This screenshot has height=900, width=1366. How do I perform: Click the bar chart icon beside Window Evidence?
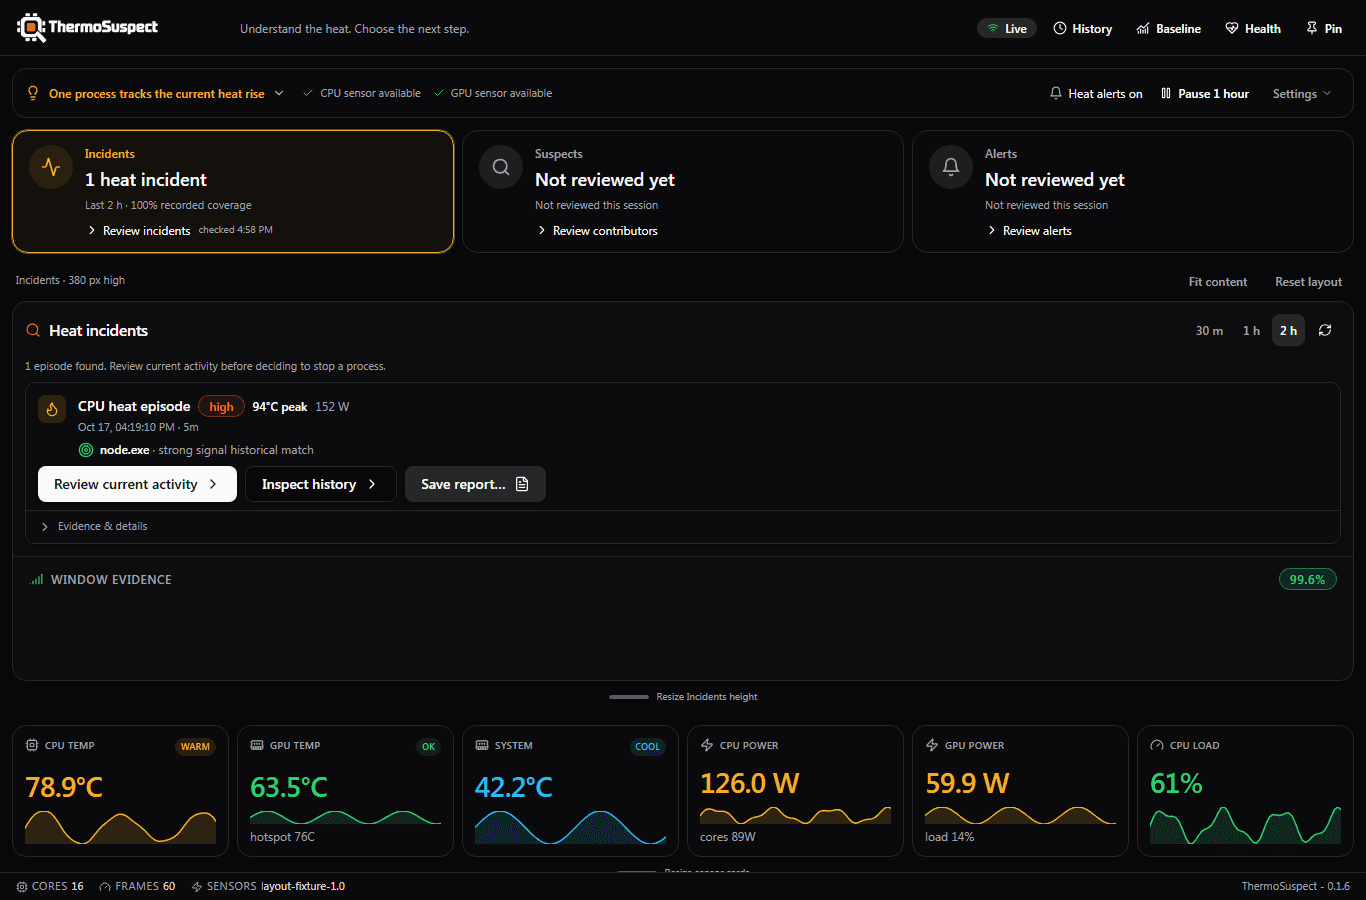click(x=37, y=579)
